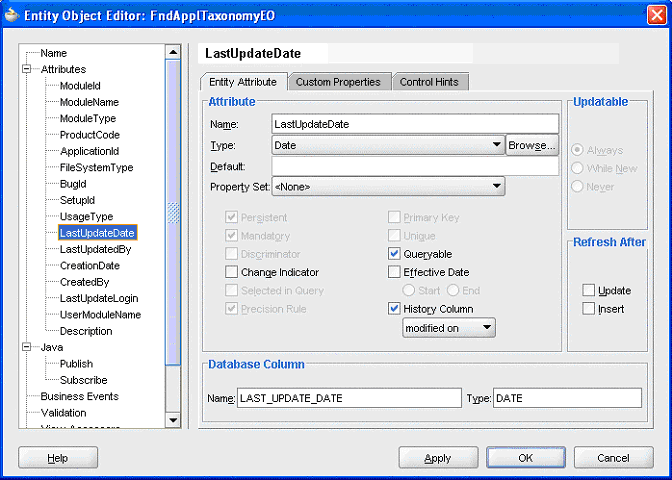
Task: Check Refresh After Update
Action: point(588,290)
